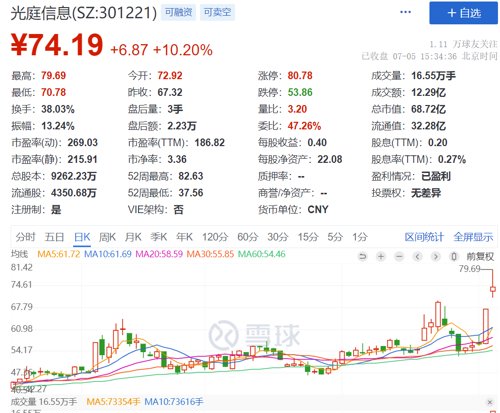
Task: Click the 委比 value 47.26%
Action: tap(304, 126)
